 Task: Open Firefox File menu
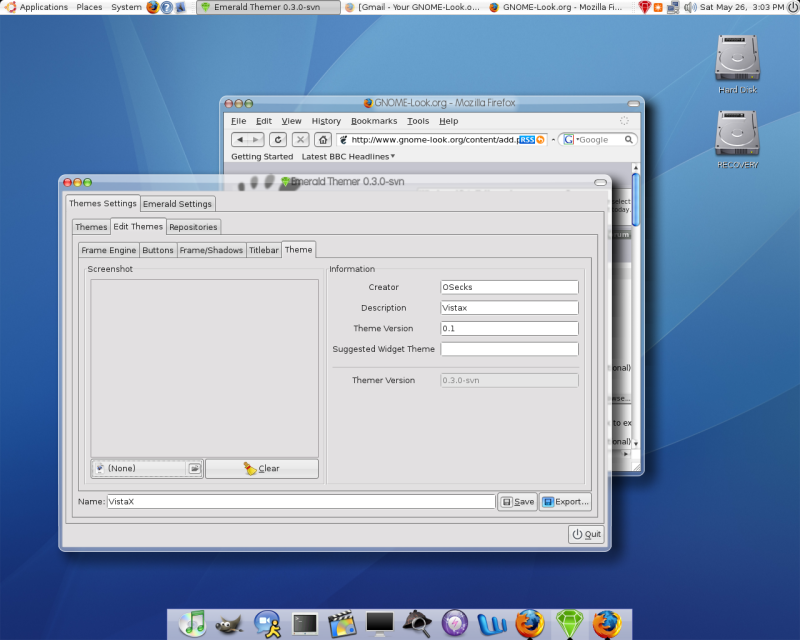pyautogui.click(x=238, y=121)
